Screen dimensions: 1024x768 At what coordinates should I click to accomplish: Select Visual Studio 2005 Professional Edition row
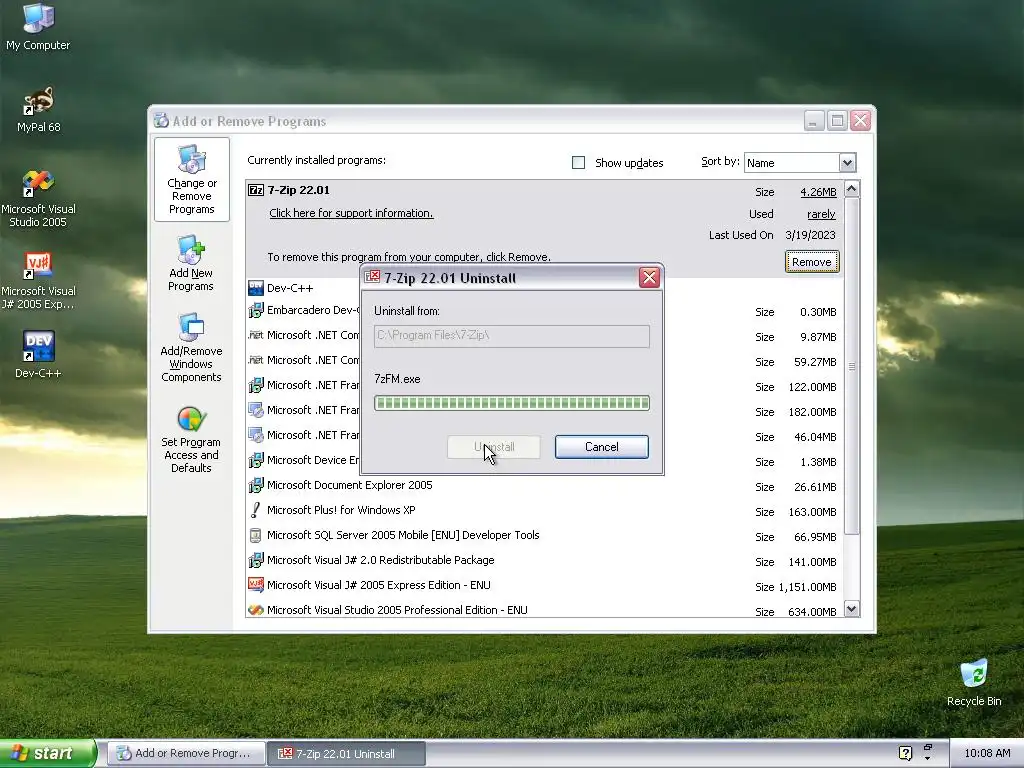pos(545,610)
